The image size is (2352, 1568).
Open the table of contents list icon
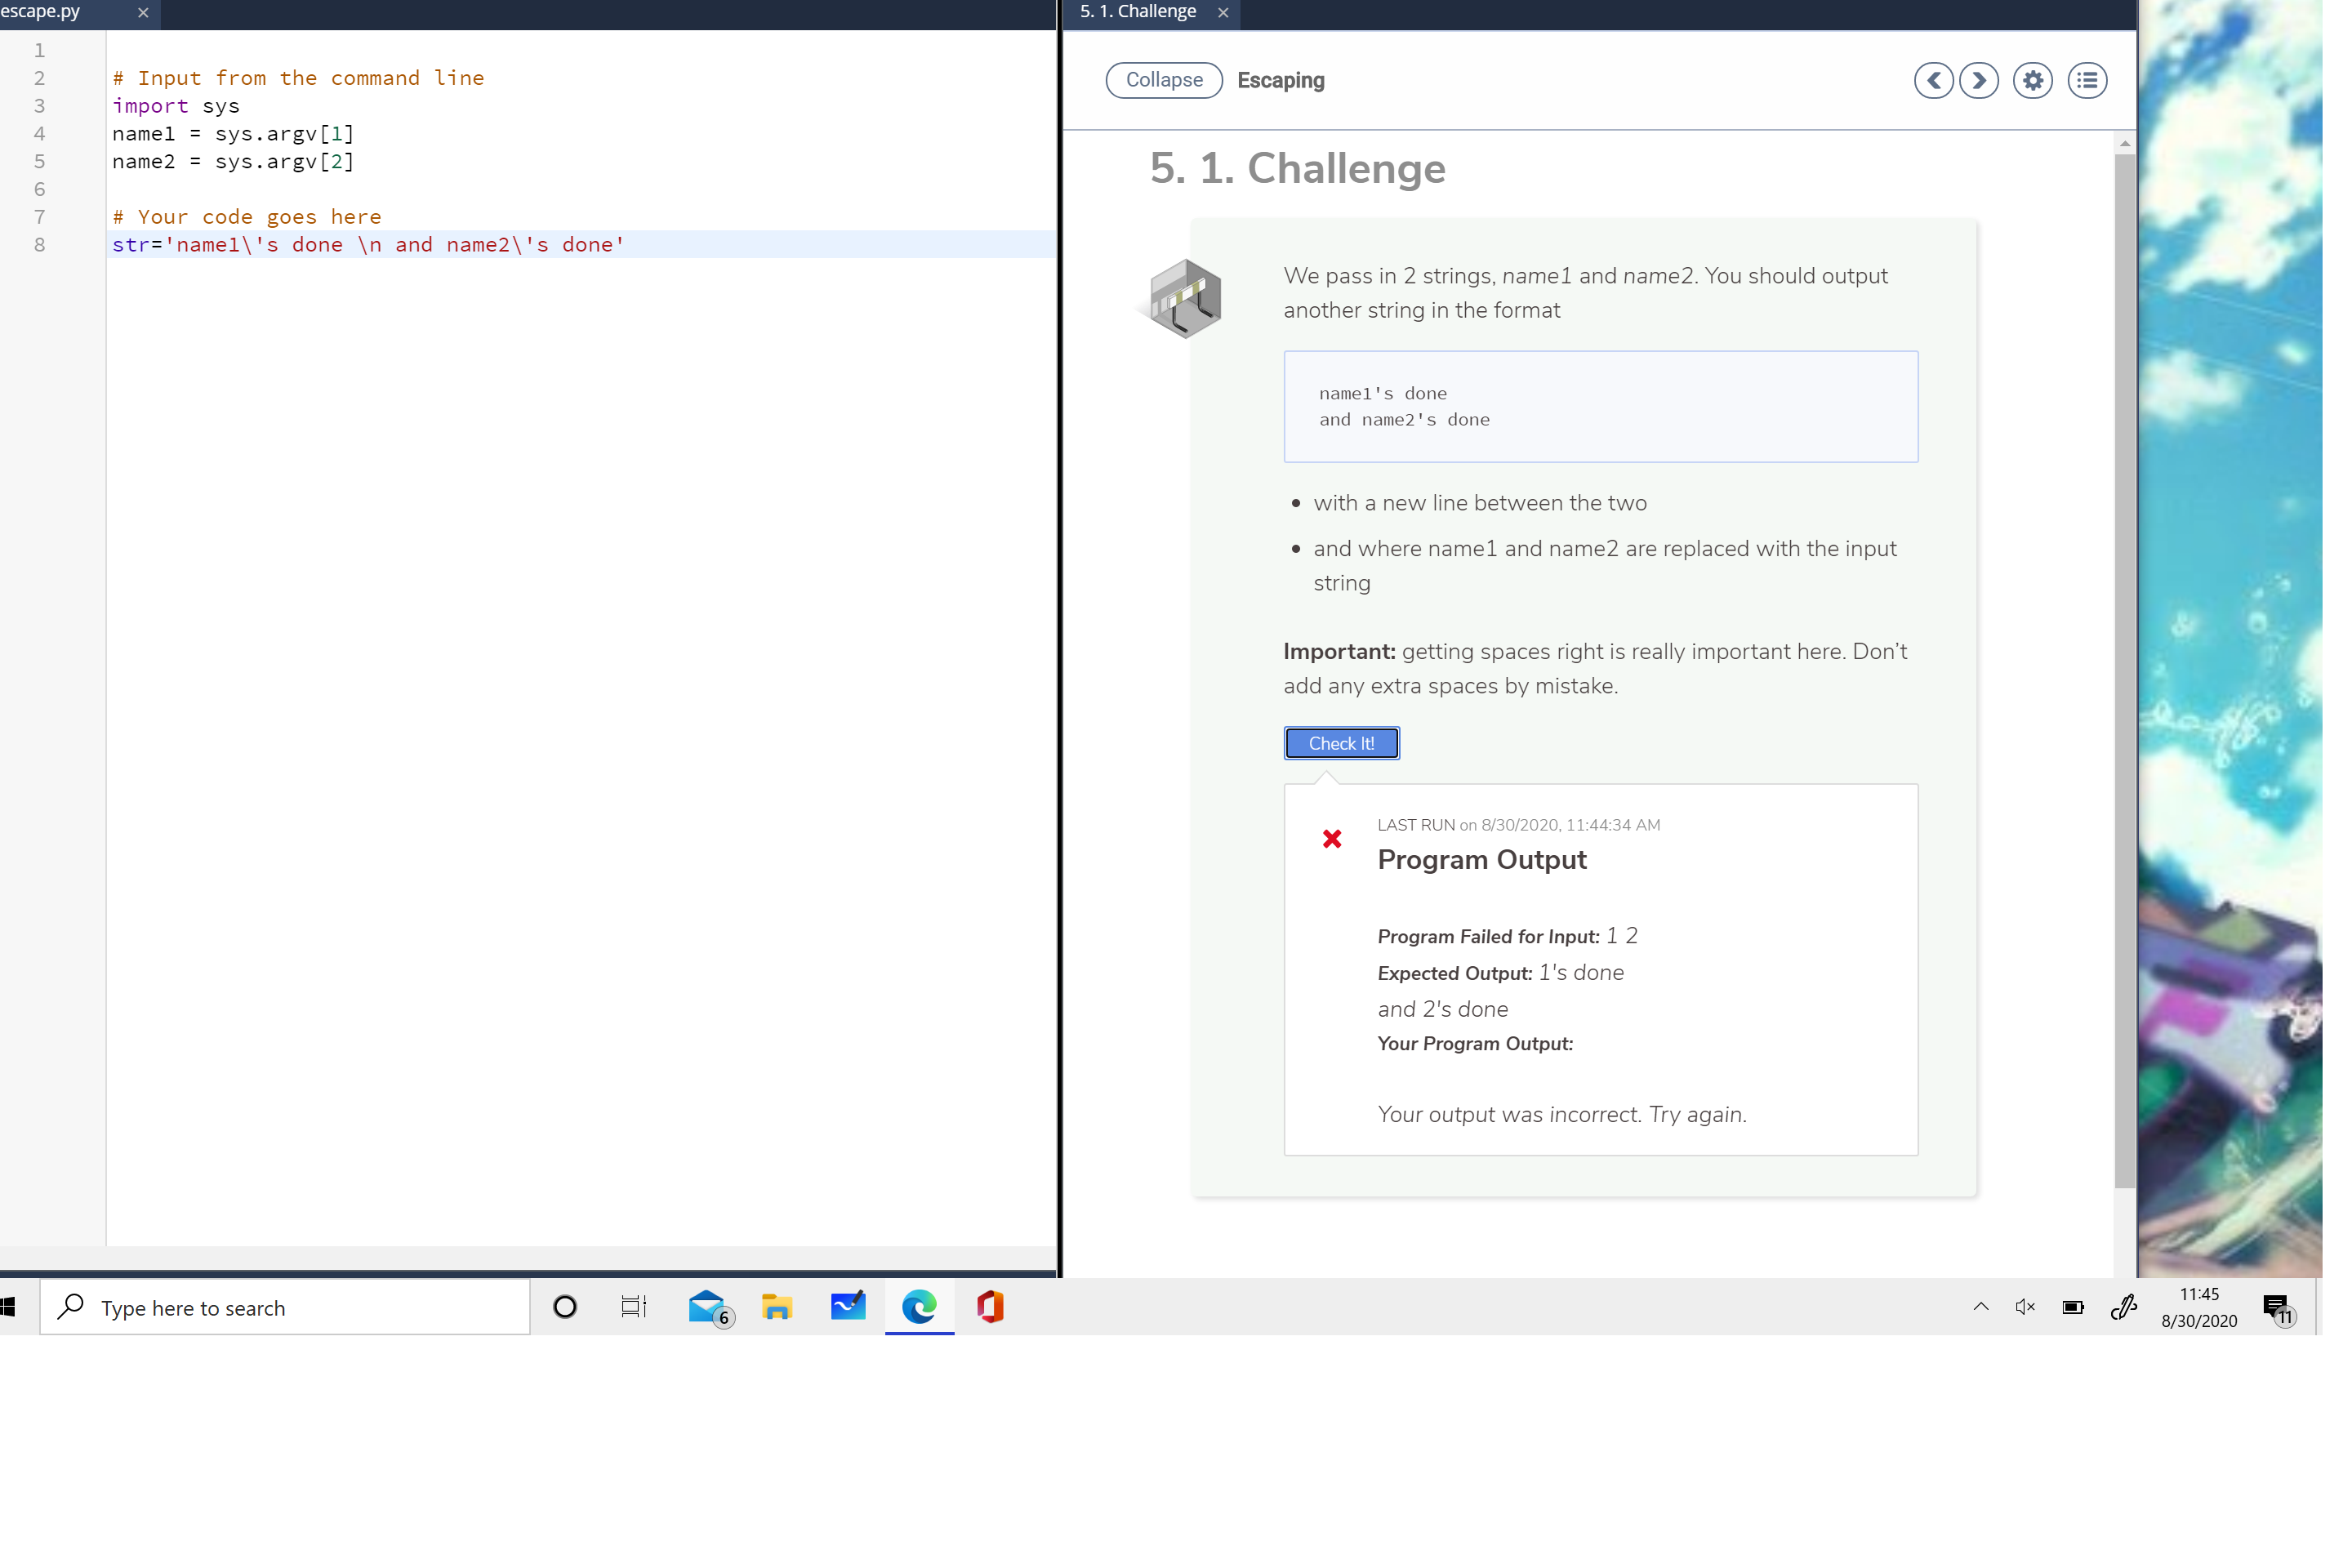(2087, 80)
